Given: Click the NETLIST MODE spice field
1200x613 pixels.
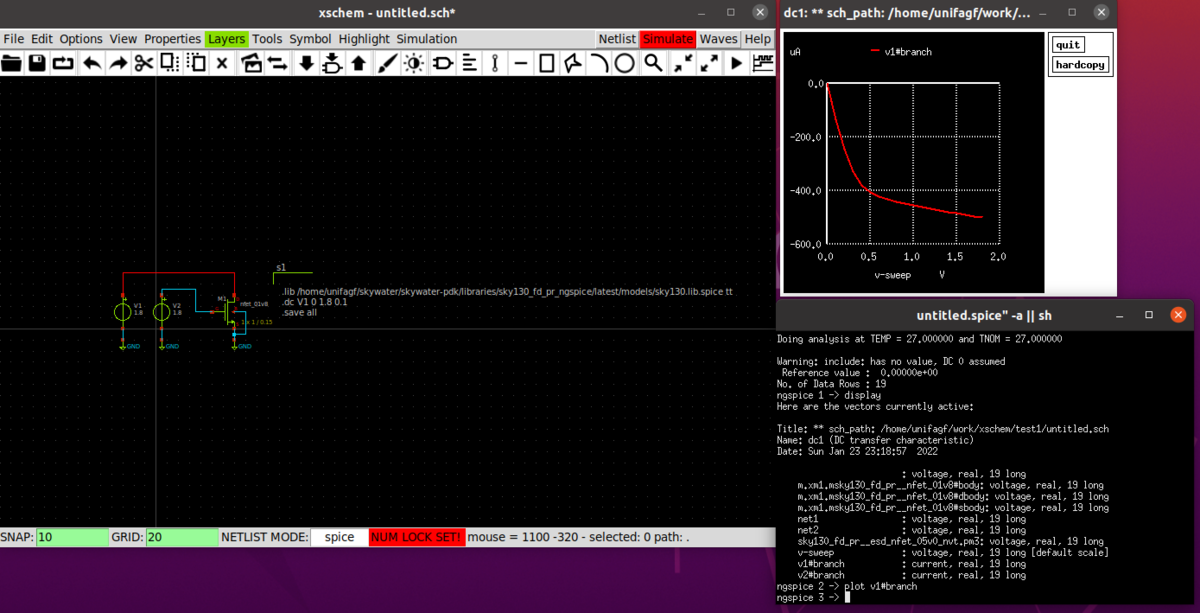Looking at the screenshot, I should [x=339, y=537].
